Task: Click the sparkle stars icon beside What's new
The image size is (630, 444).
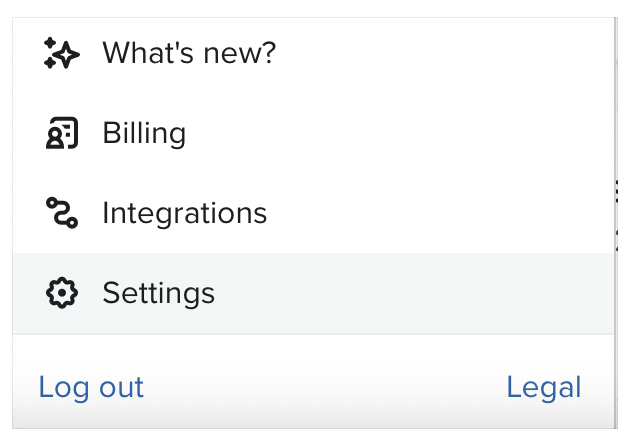Action: pyautogui.click(x=61, y=53)
